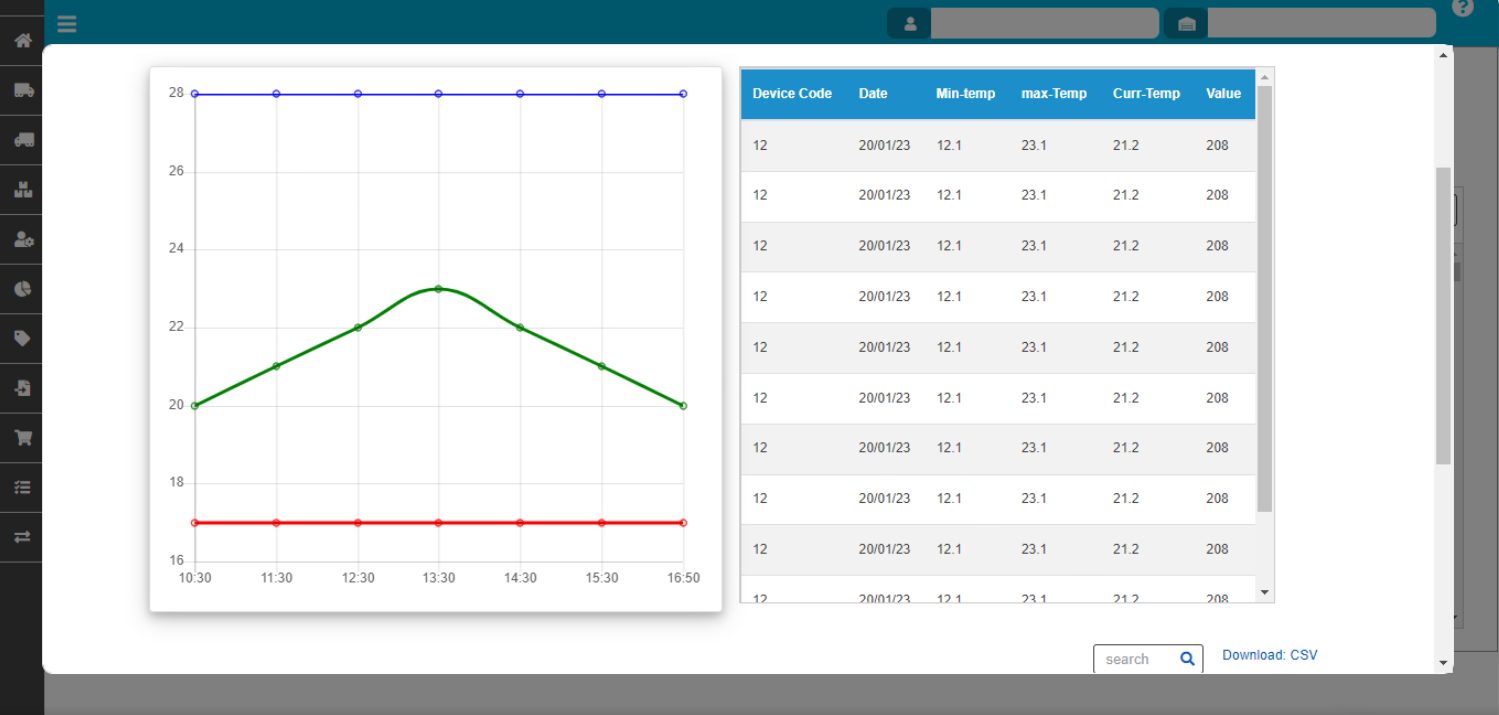Screen dimensions: 1499x715
Task: Click the home icon in sidebar
Action: pos(22,41)
